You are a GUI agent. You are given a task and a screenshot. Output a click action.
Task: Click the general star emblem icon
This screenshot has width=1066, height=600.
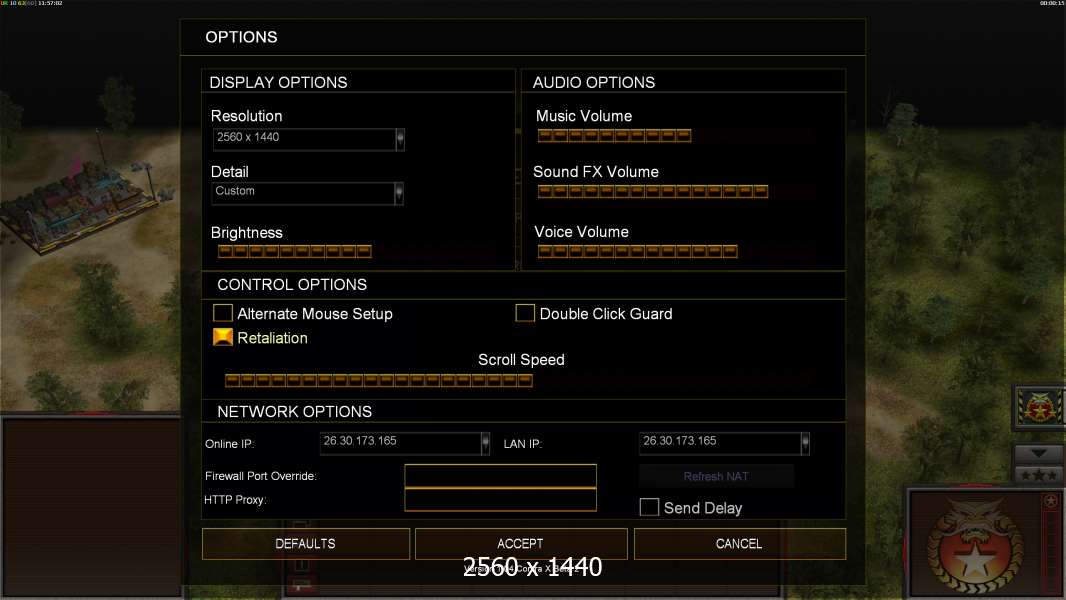[1039, 408]
